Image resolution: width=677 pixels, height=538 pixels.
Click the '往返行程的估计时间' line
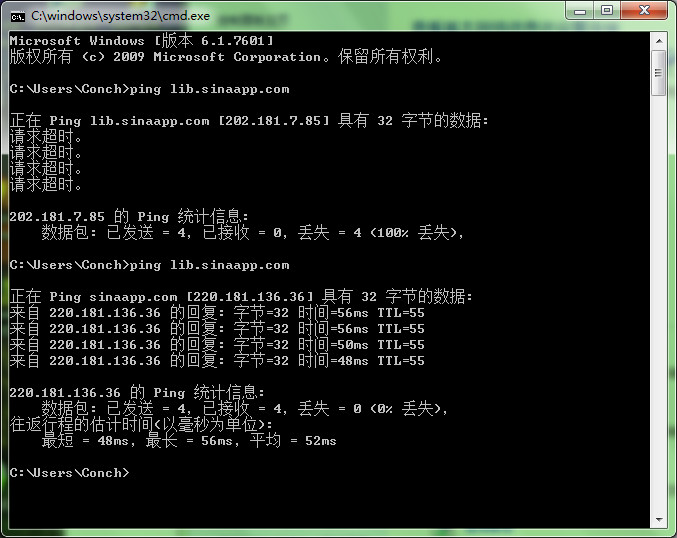pos(141,424)
